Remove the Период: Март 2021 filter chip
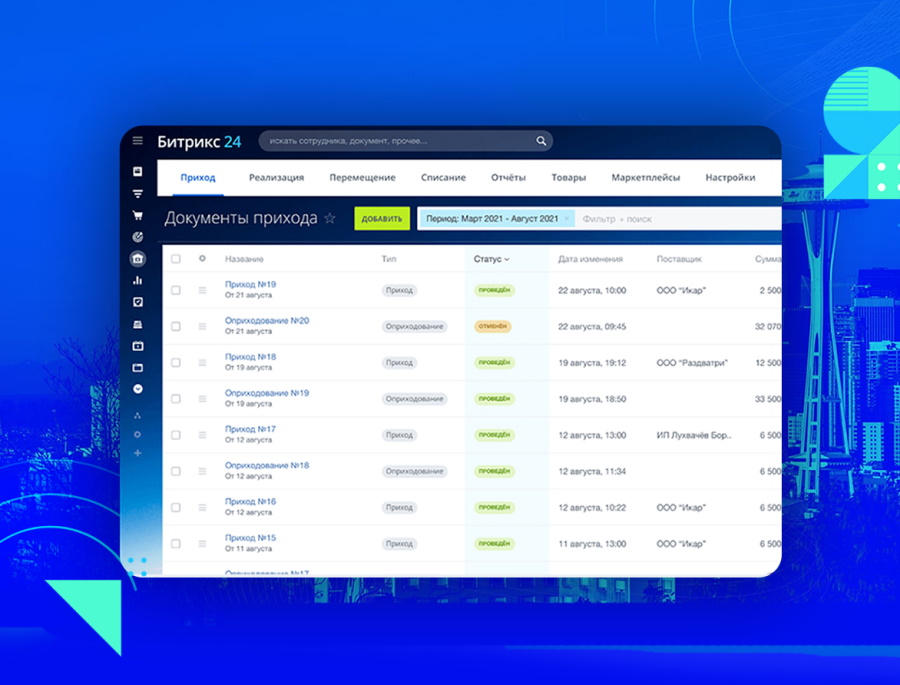Viewport: 900px width, 685px height. [x=567, y=218]
